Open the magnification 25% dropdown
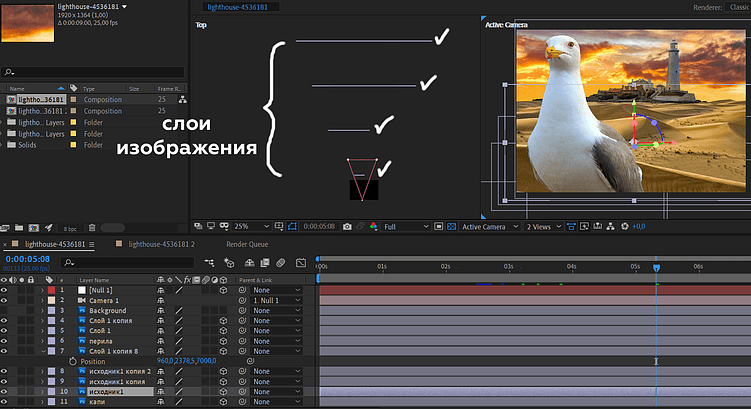This screenshot has height=409, width=751. click(246, 227)
